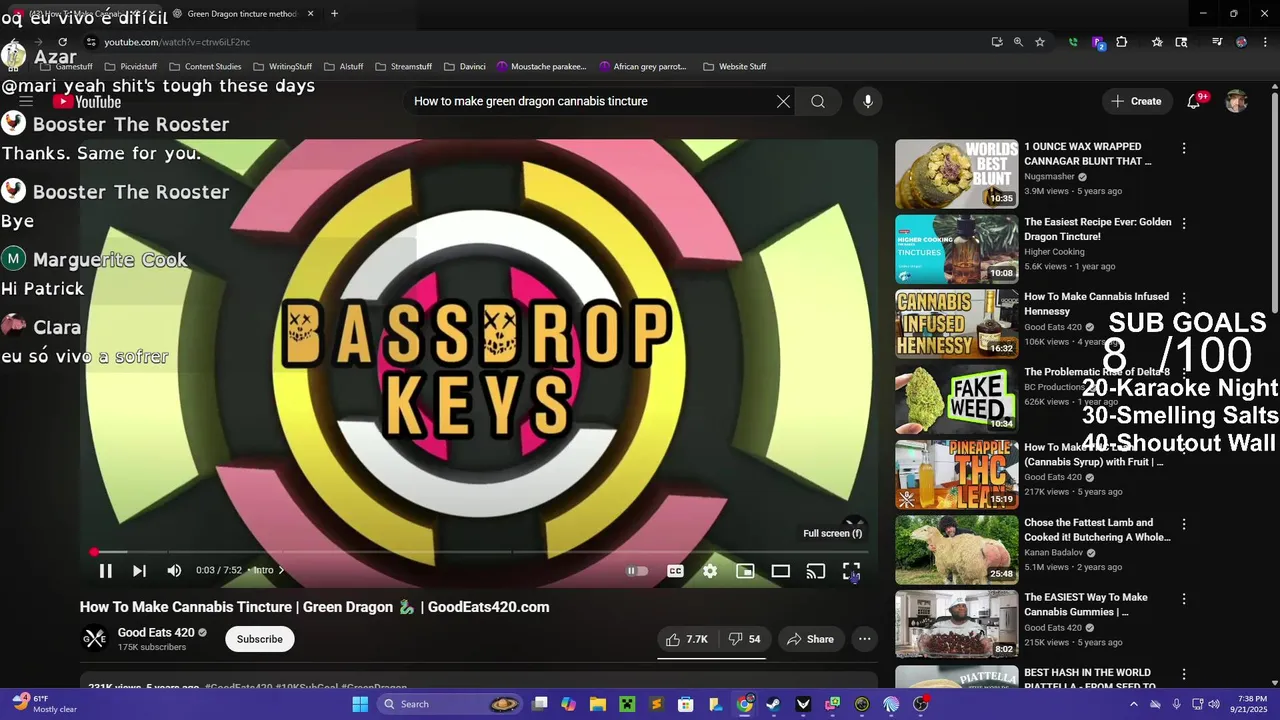Open a new browser tab

[334, 14]
